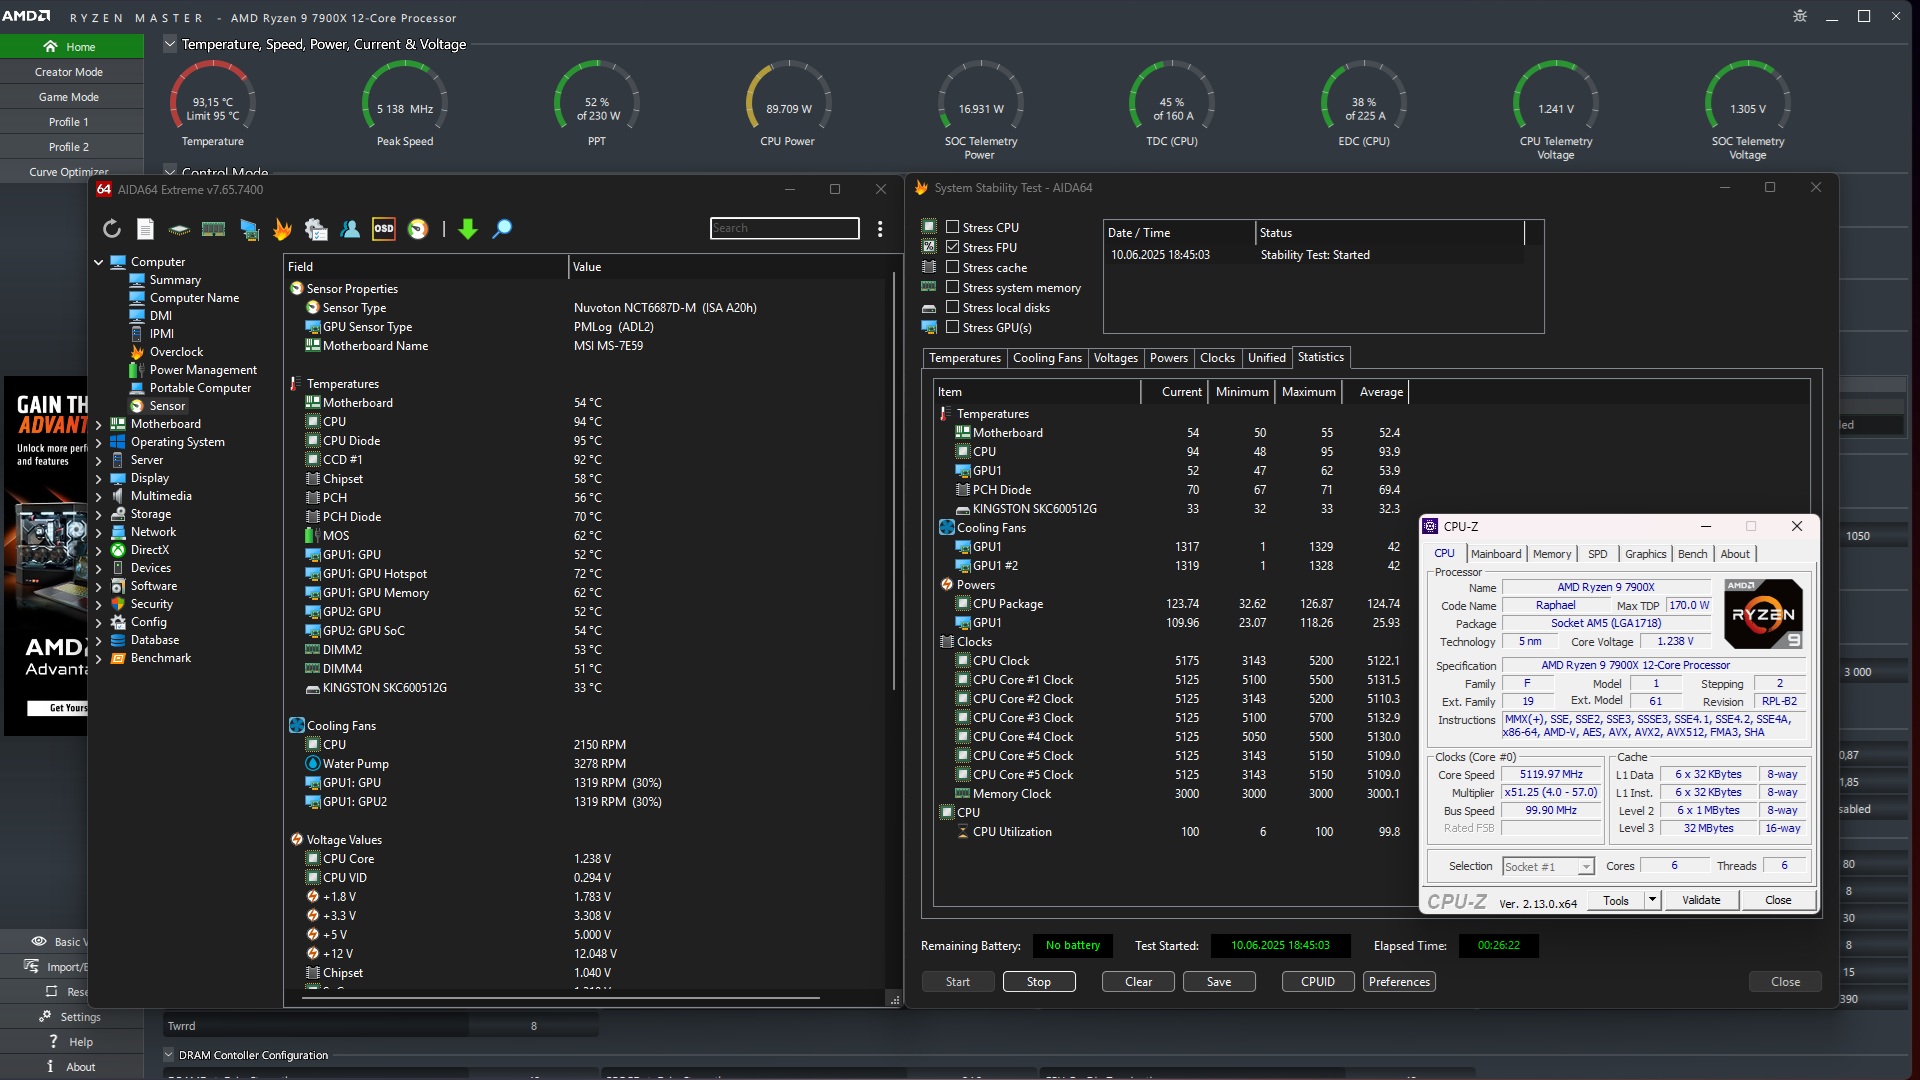Enable Stress system memory checkbox

click(953, 287)
